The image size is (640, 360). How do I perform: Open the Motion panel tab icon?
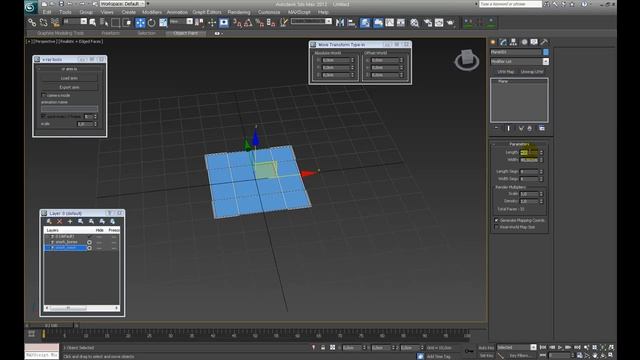point(524,42)
